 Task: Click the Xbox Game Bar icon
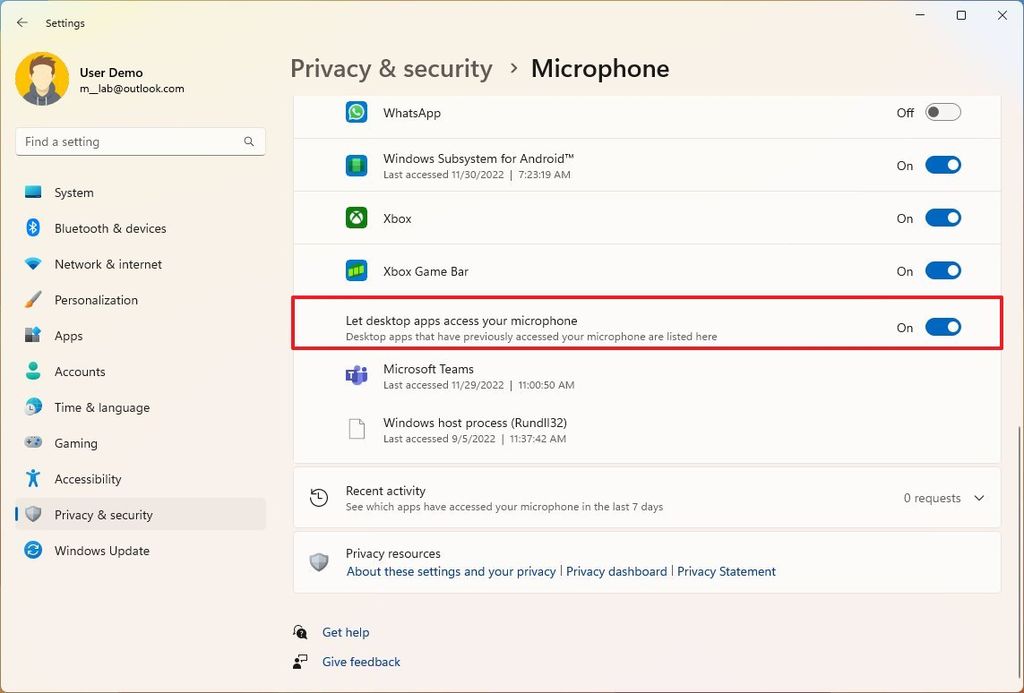click(356, 270)
